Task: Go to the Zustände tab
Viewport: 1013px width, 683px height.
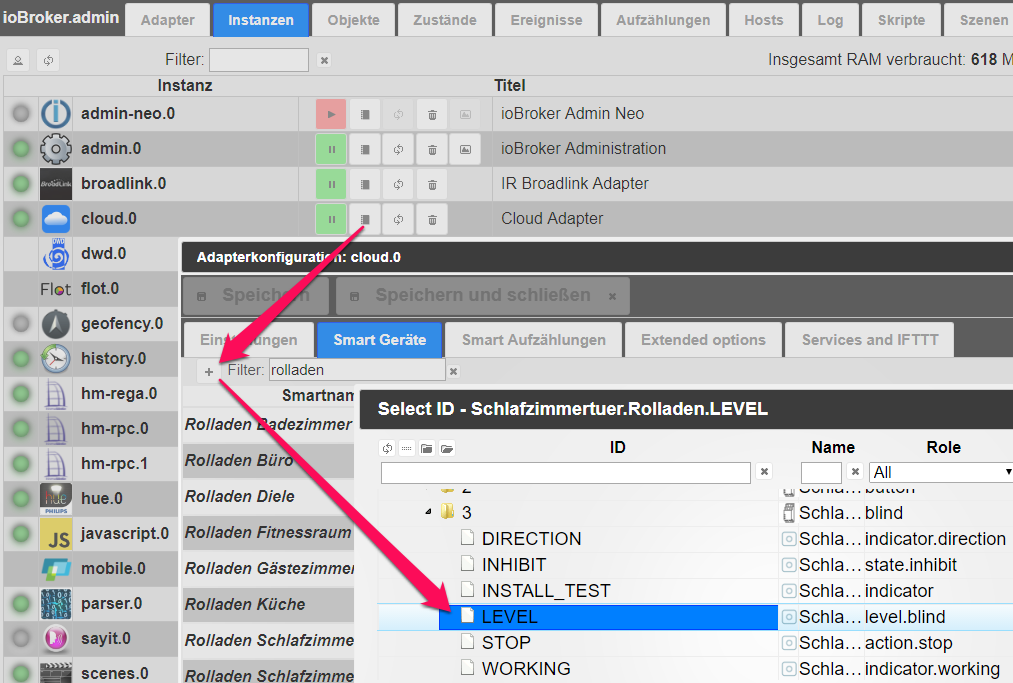Action: coord(445,20)
